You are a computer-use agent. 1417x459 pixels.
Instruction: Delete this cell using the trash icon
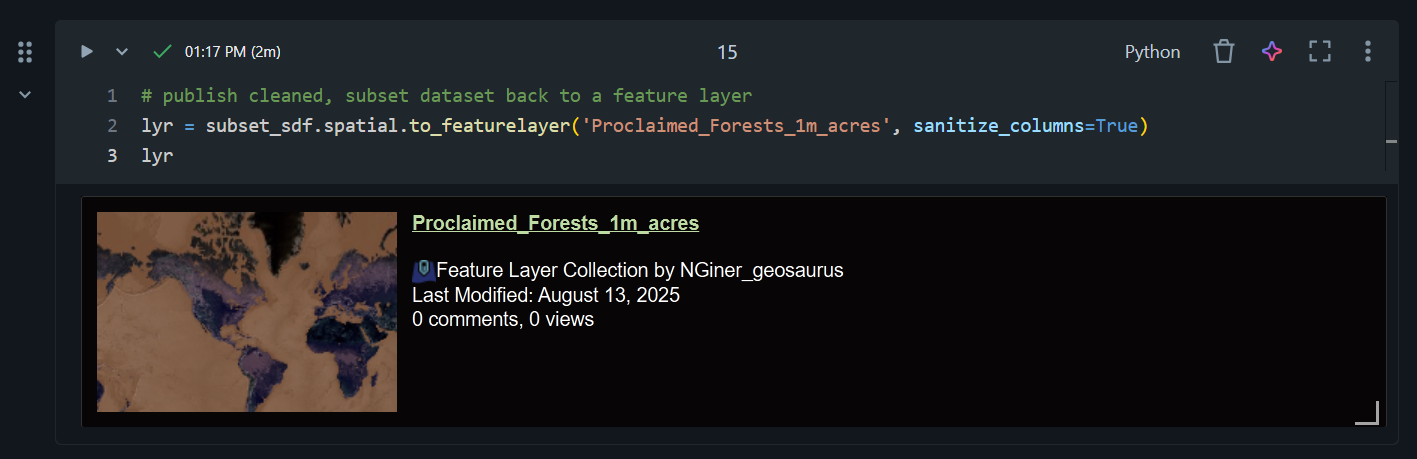[x=1224, y=52]
